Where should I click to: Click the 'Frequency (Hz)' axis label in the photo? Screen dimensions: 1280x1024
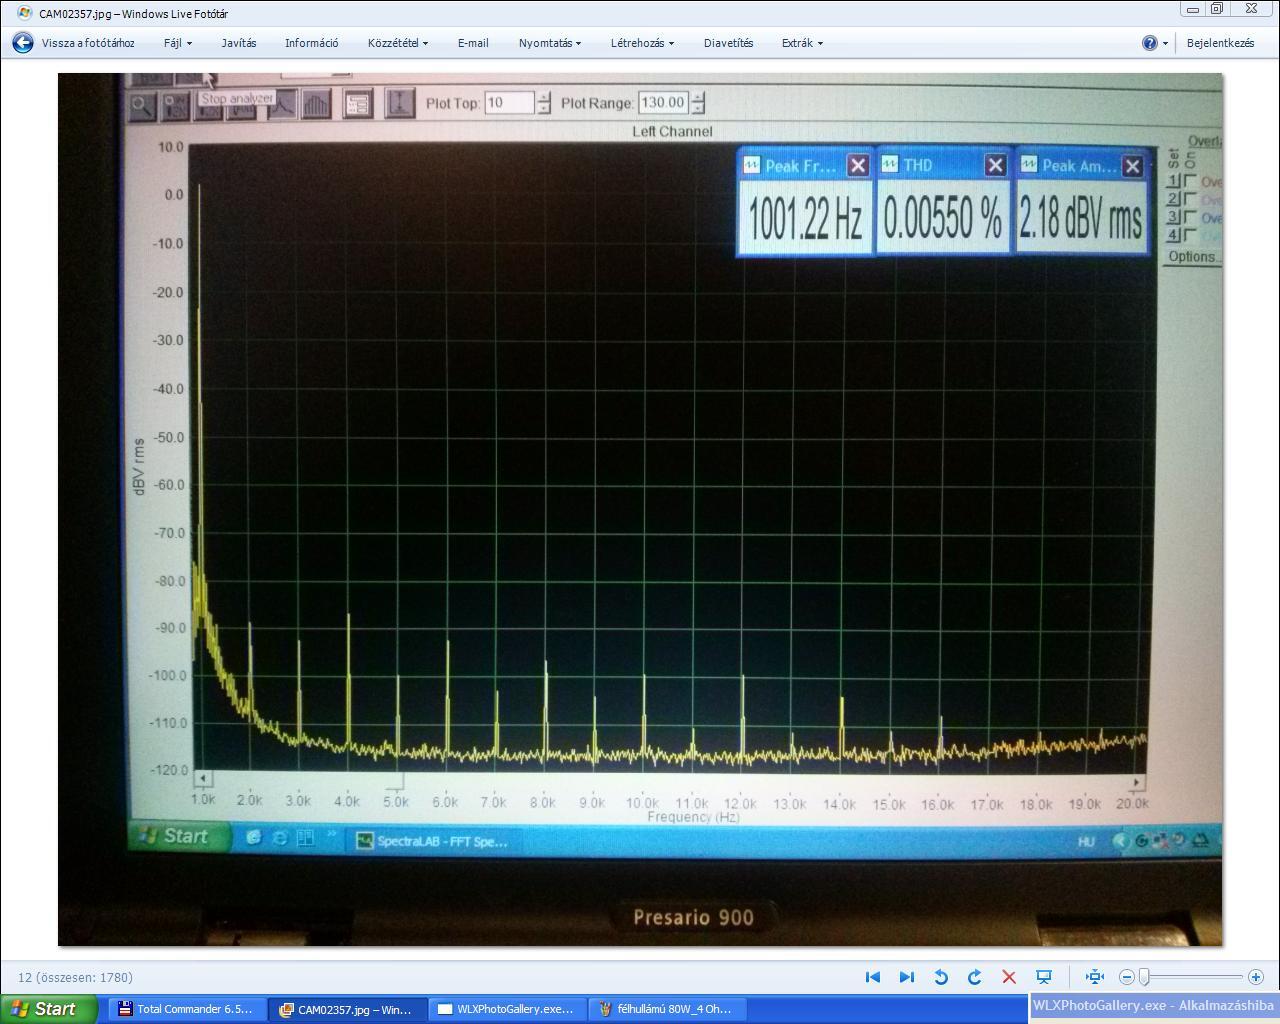693,817
